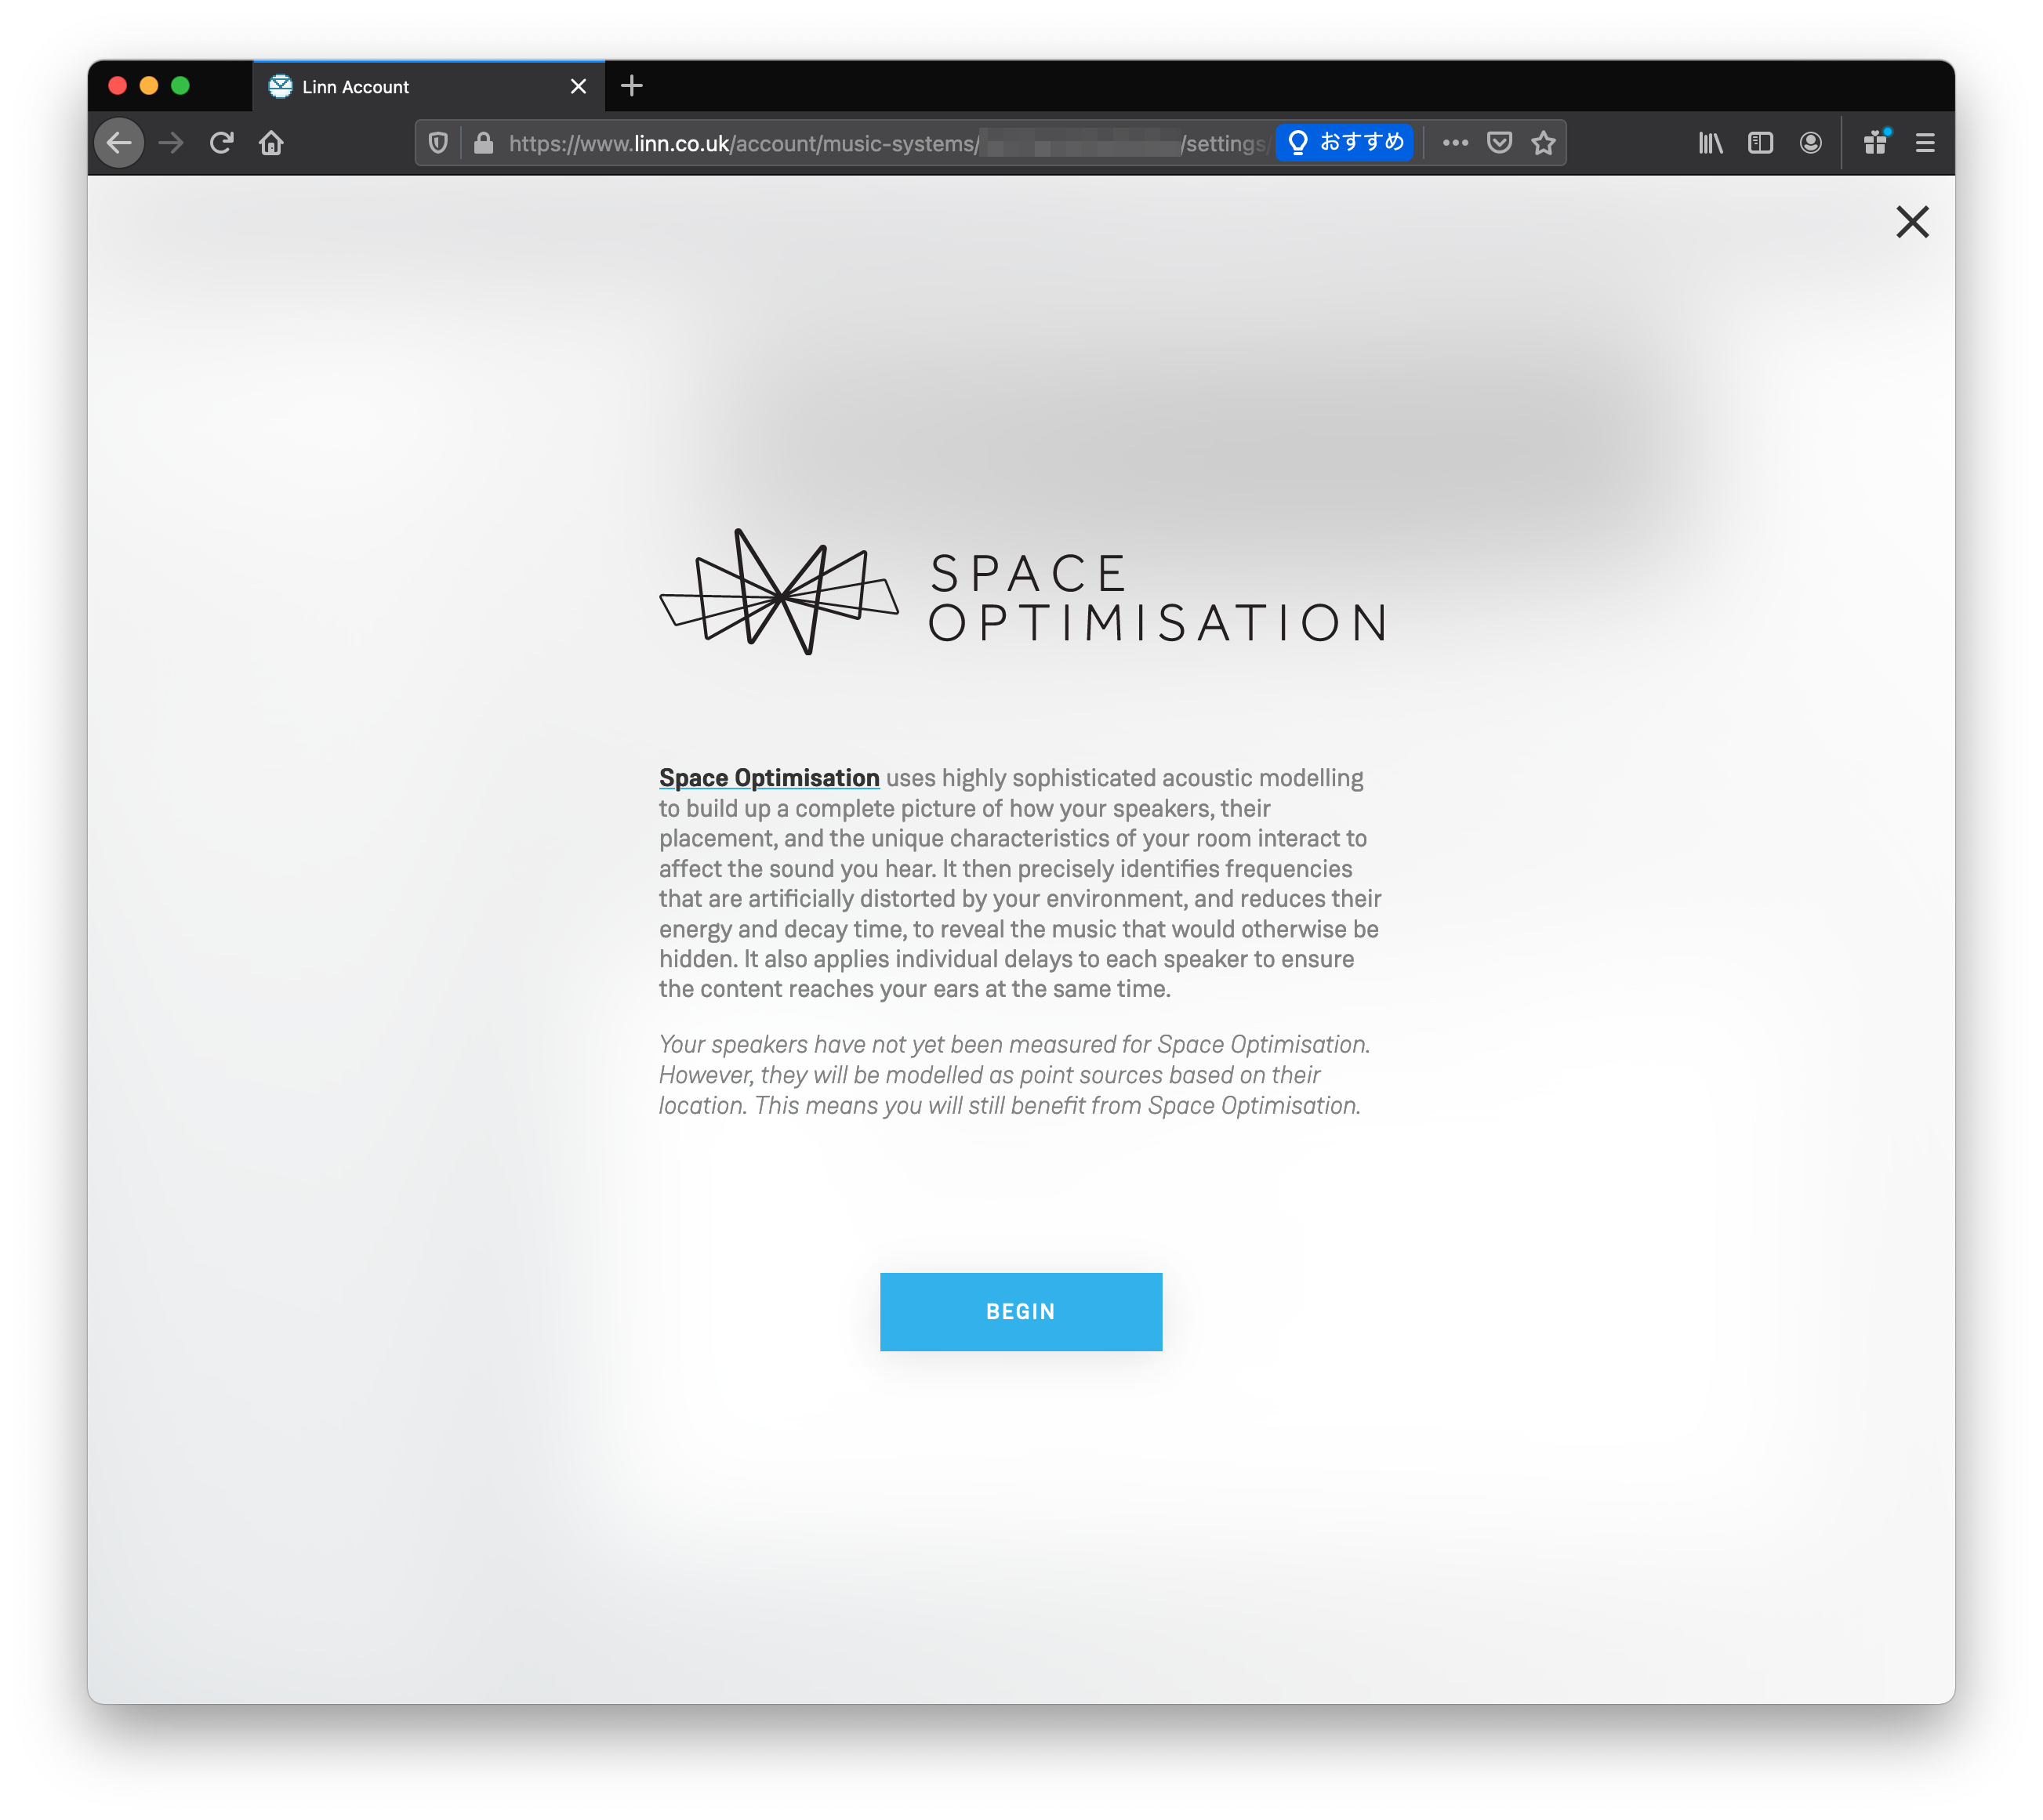Screen dimensions: 2043x1820
Task: Click the Space Optimisation logo
Action: [x=1023, y=593]
